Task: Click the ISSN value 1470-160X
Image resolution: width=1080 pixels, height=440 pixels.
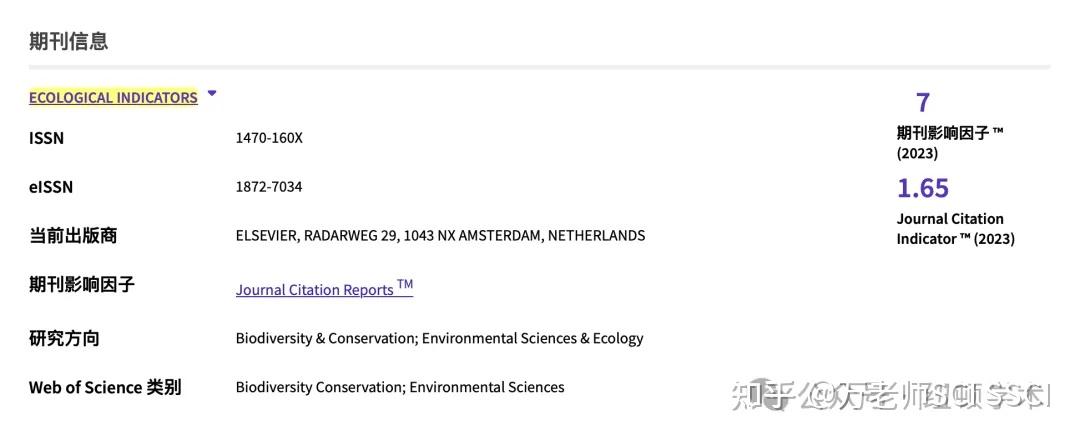Action: point(269,138)
